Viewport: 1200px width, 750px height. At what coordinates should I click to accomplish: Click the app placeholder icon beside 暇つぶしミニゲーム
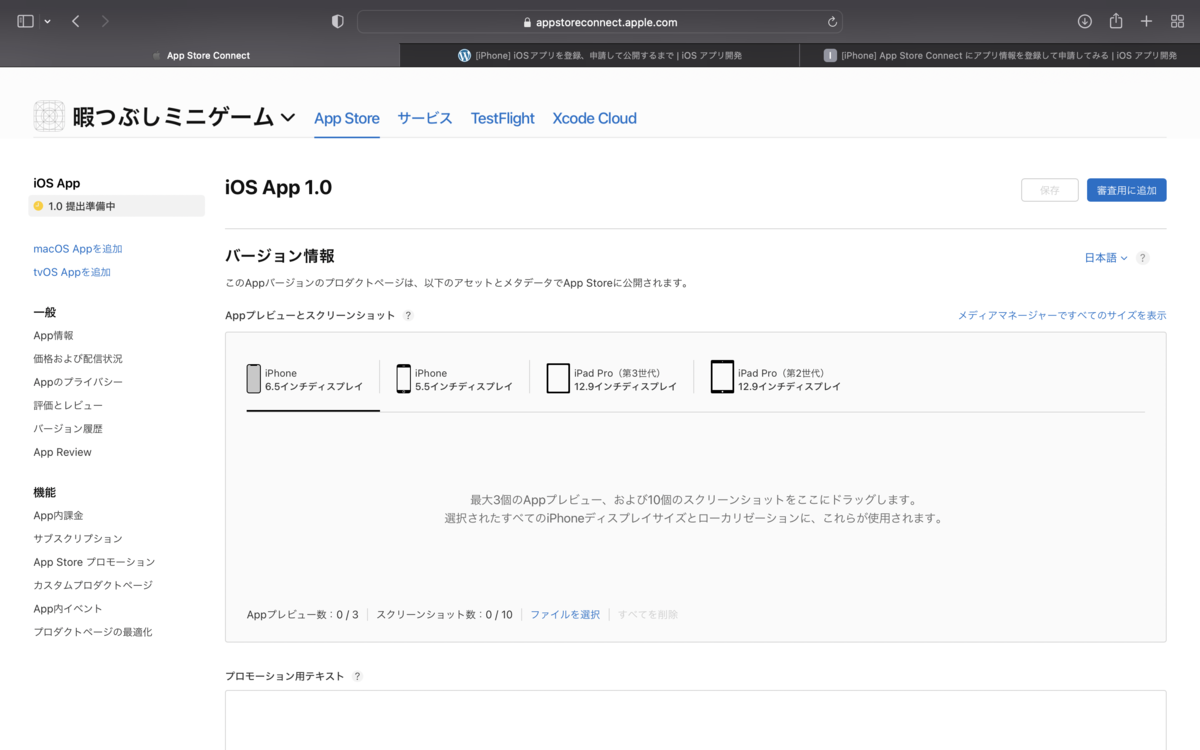pos(49,117)
